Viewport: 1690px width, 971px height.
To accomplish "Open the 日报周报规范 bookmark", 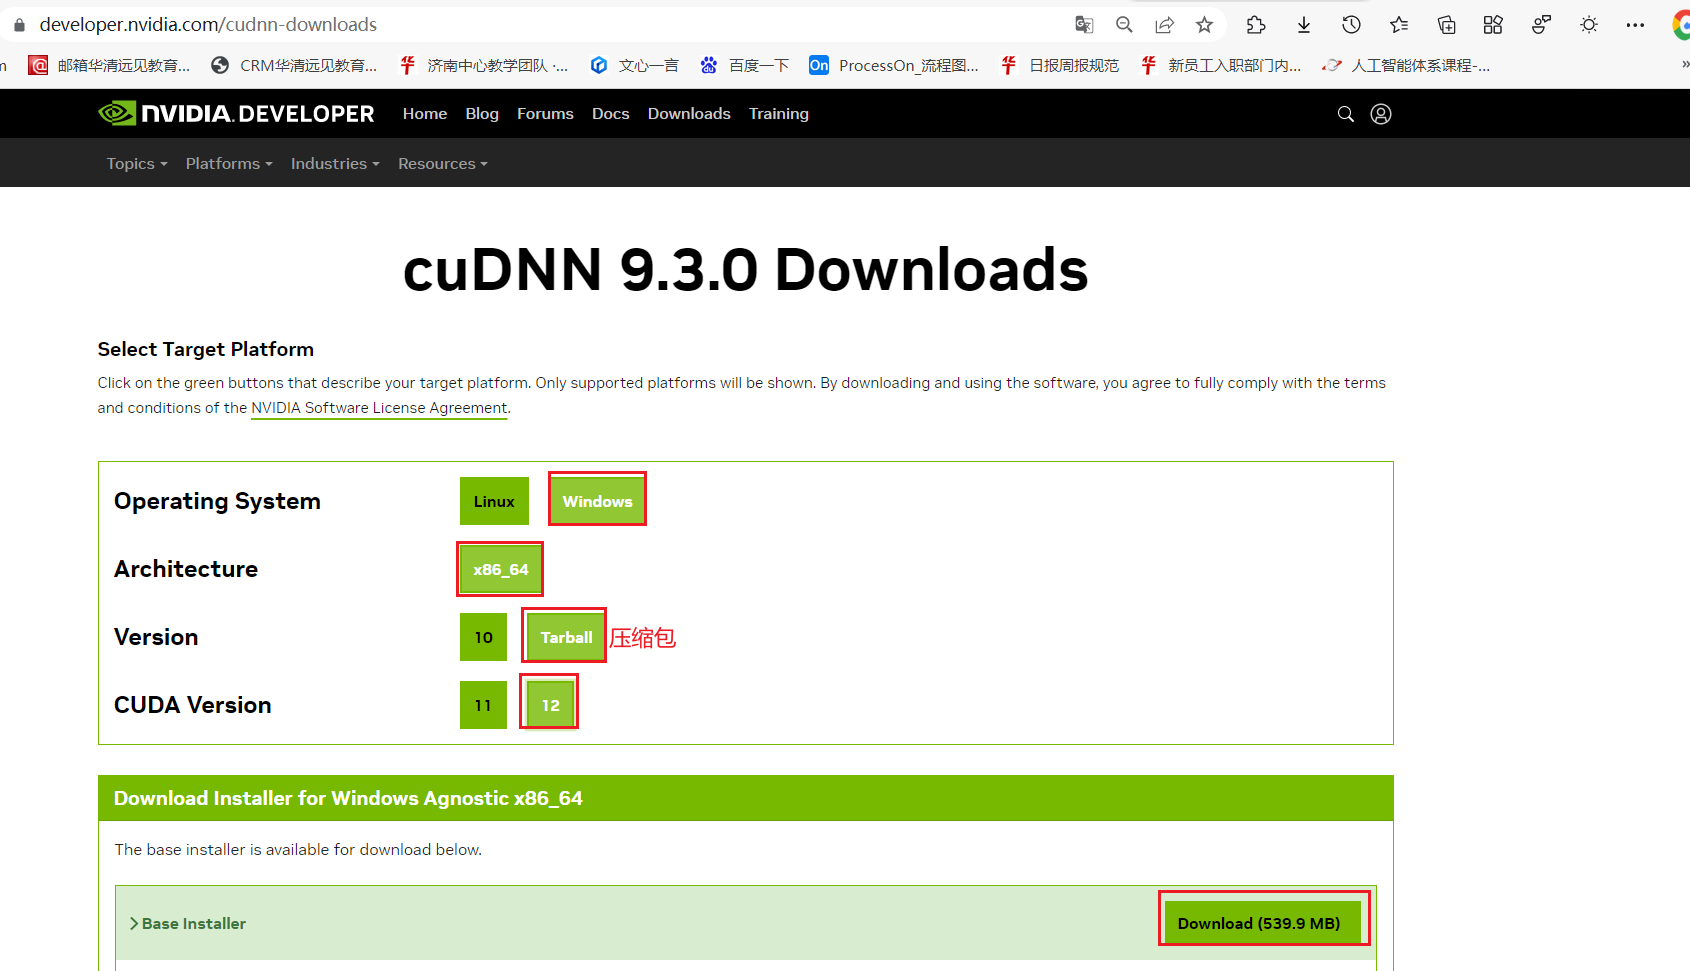I will (1060, 65).
